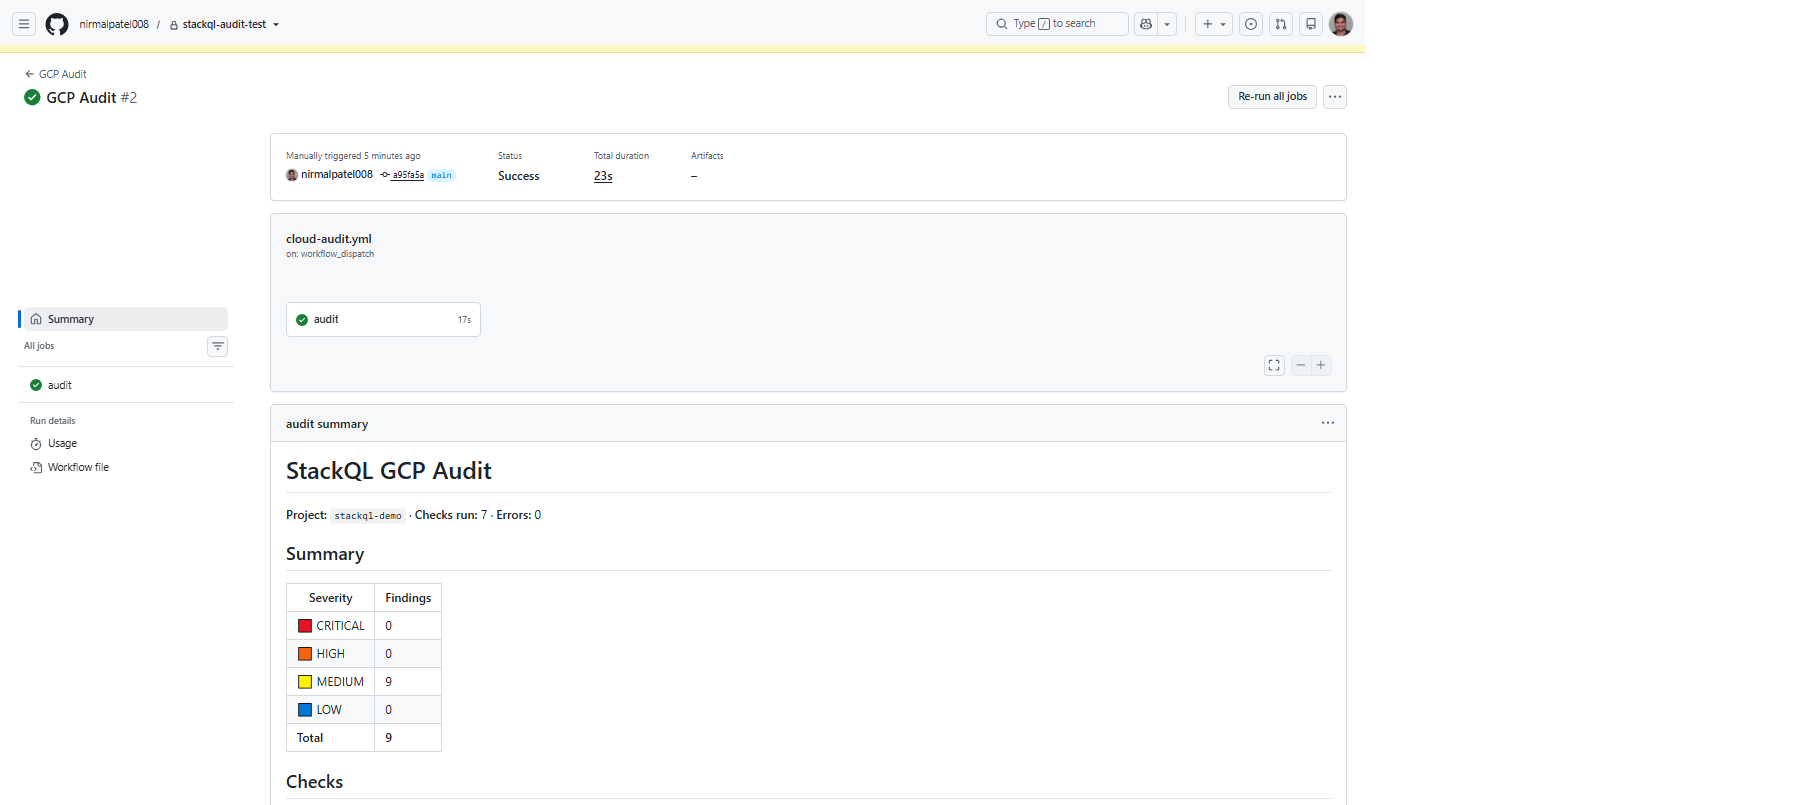Image resolution: width=1800 pixels, height=805 pixels.
Task: Open the audit job in sidebar
Action: 124,385
